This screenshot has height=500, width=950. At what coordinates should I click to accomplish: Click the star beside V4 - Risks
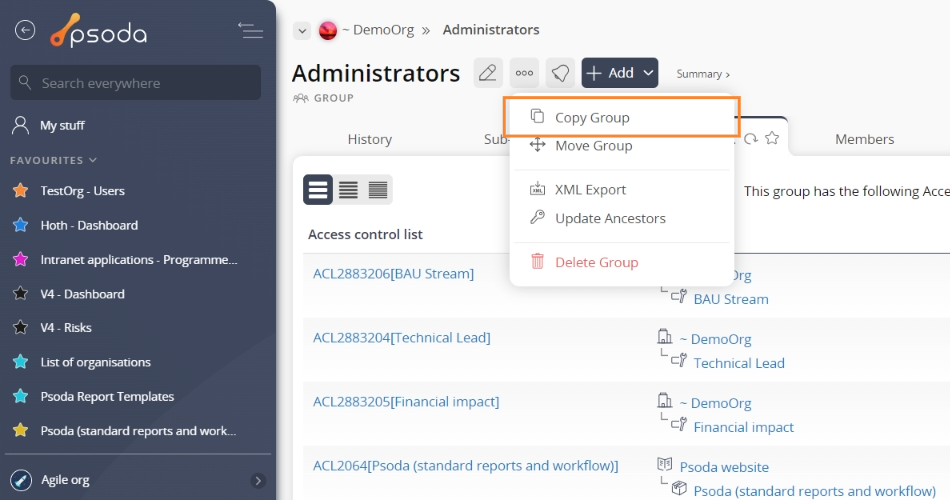(x=21, y=327)
